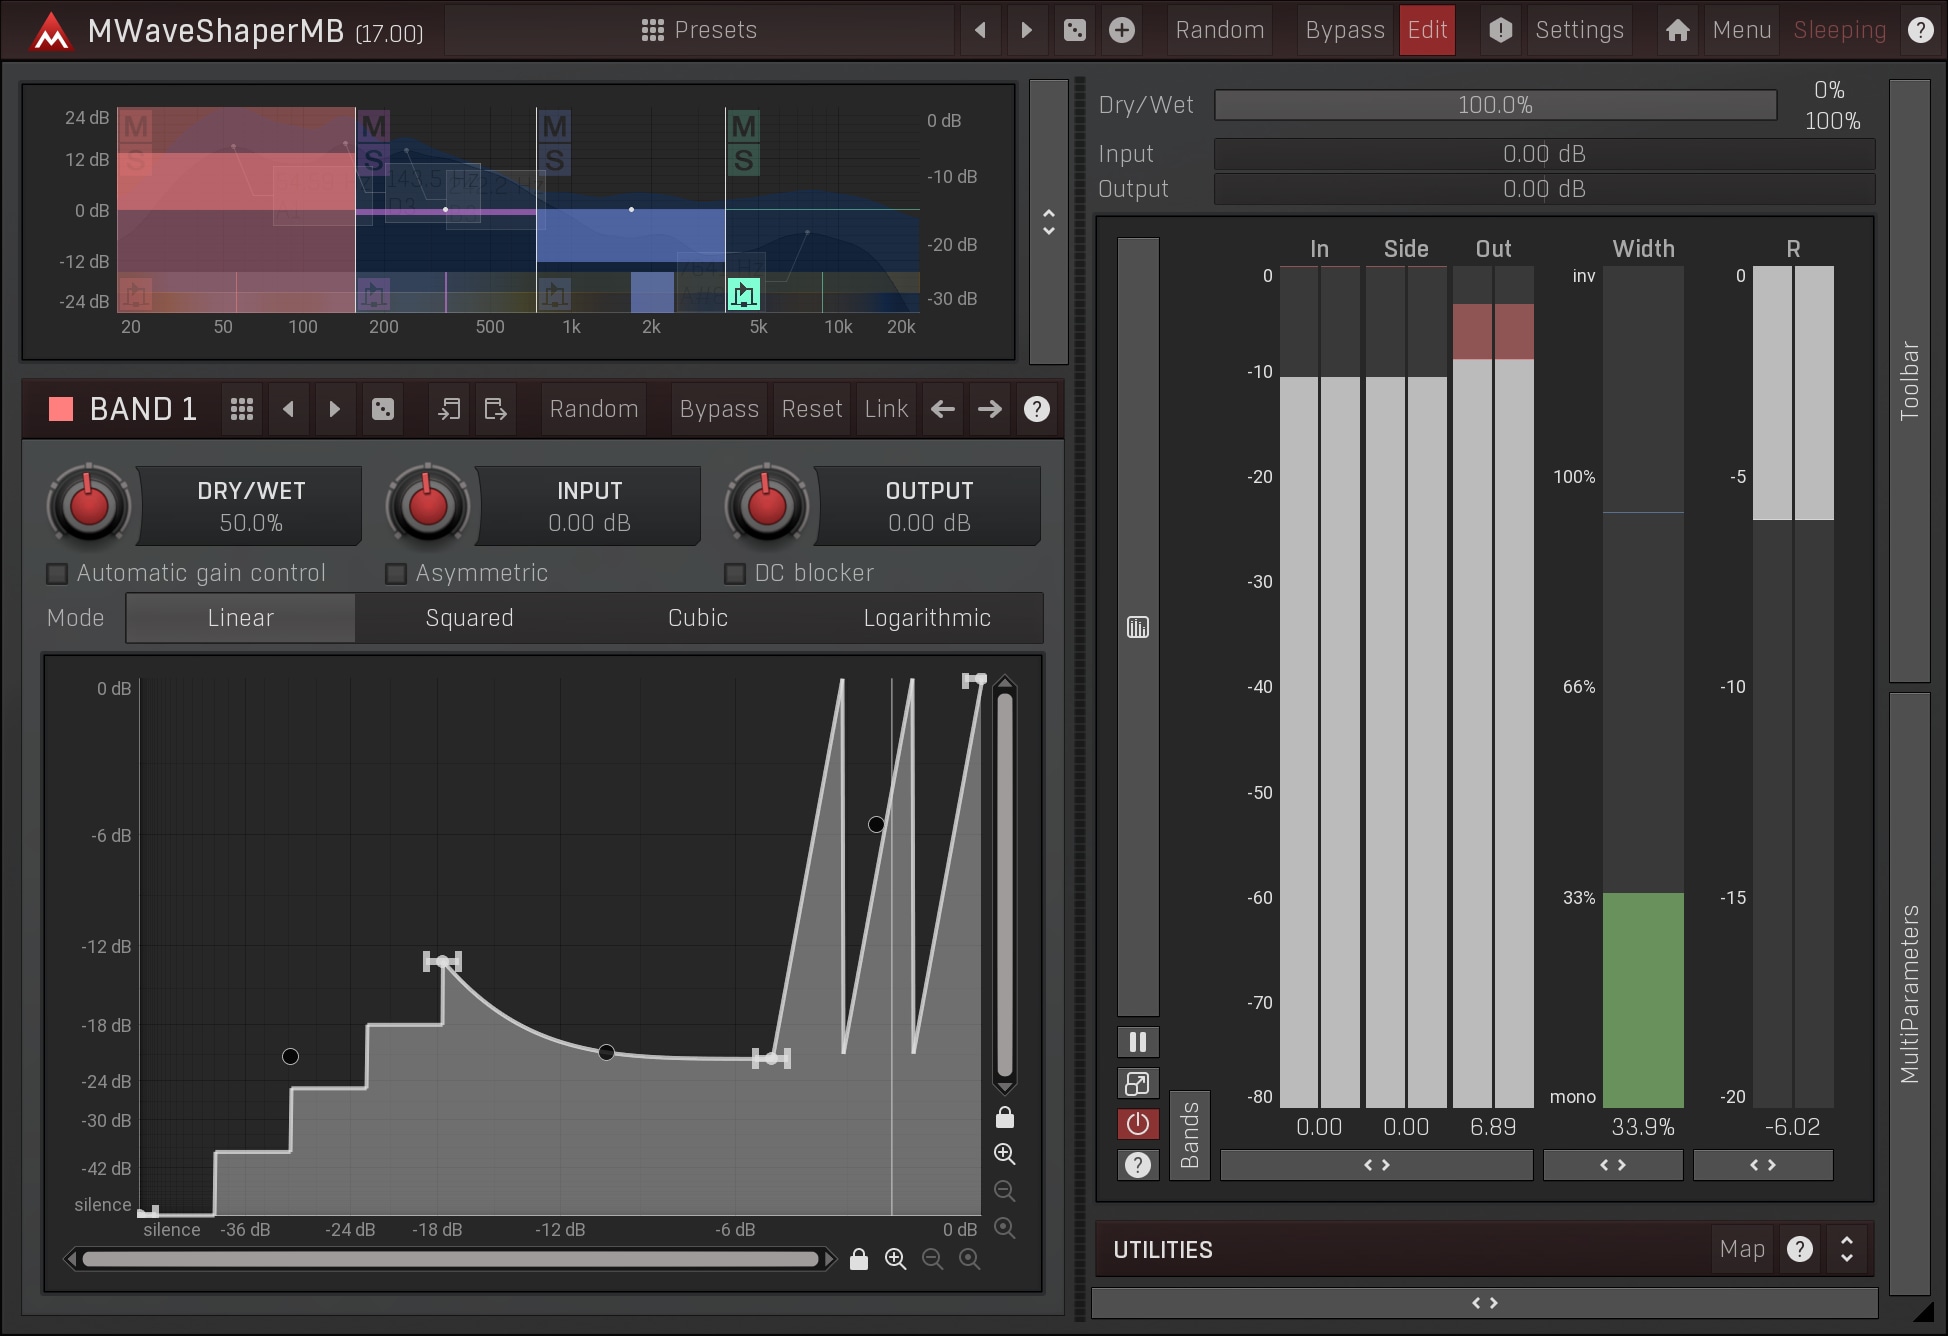Viewport: 1948px width, 1336px height.
Task: Open band 1 presets grid icon
Action: [x=242, y=409]
